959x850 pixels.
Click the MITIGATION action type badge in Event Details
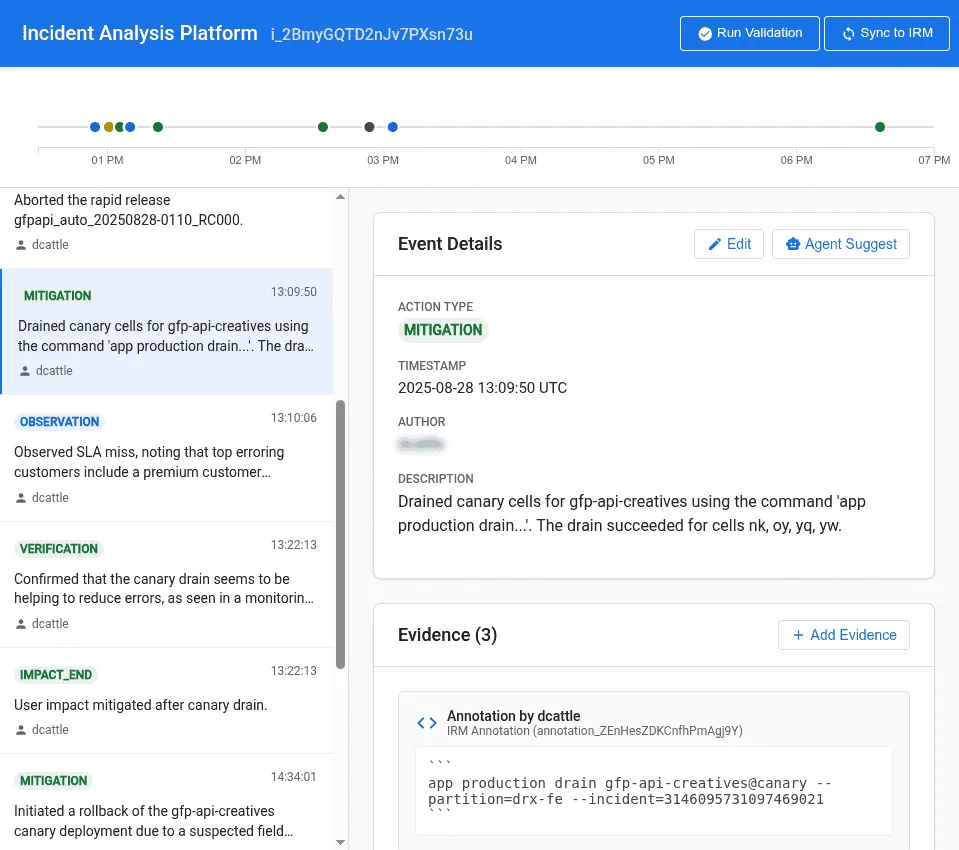(x=443, y=330)
